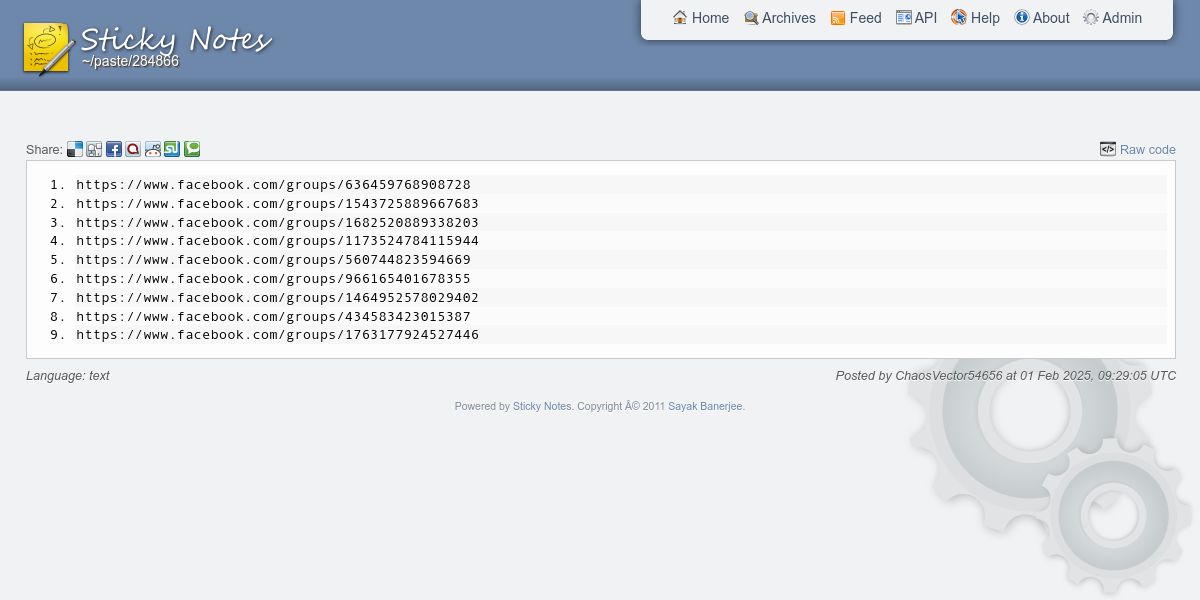Share the paste on Reddit
The width and height of the screenshot is (1200, 600).
153,150
